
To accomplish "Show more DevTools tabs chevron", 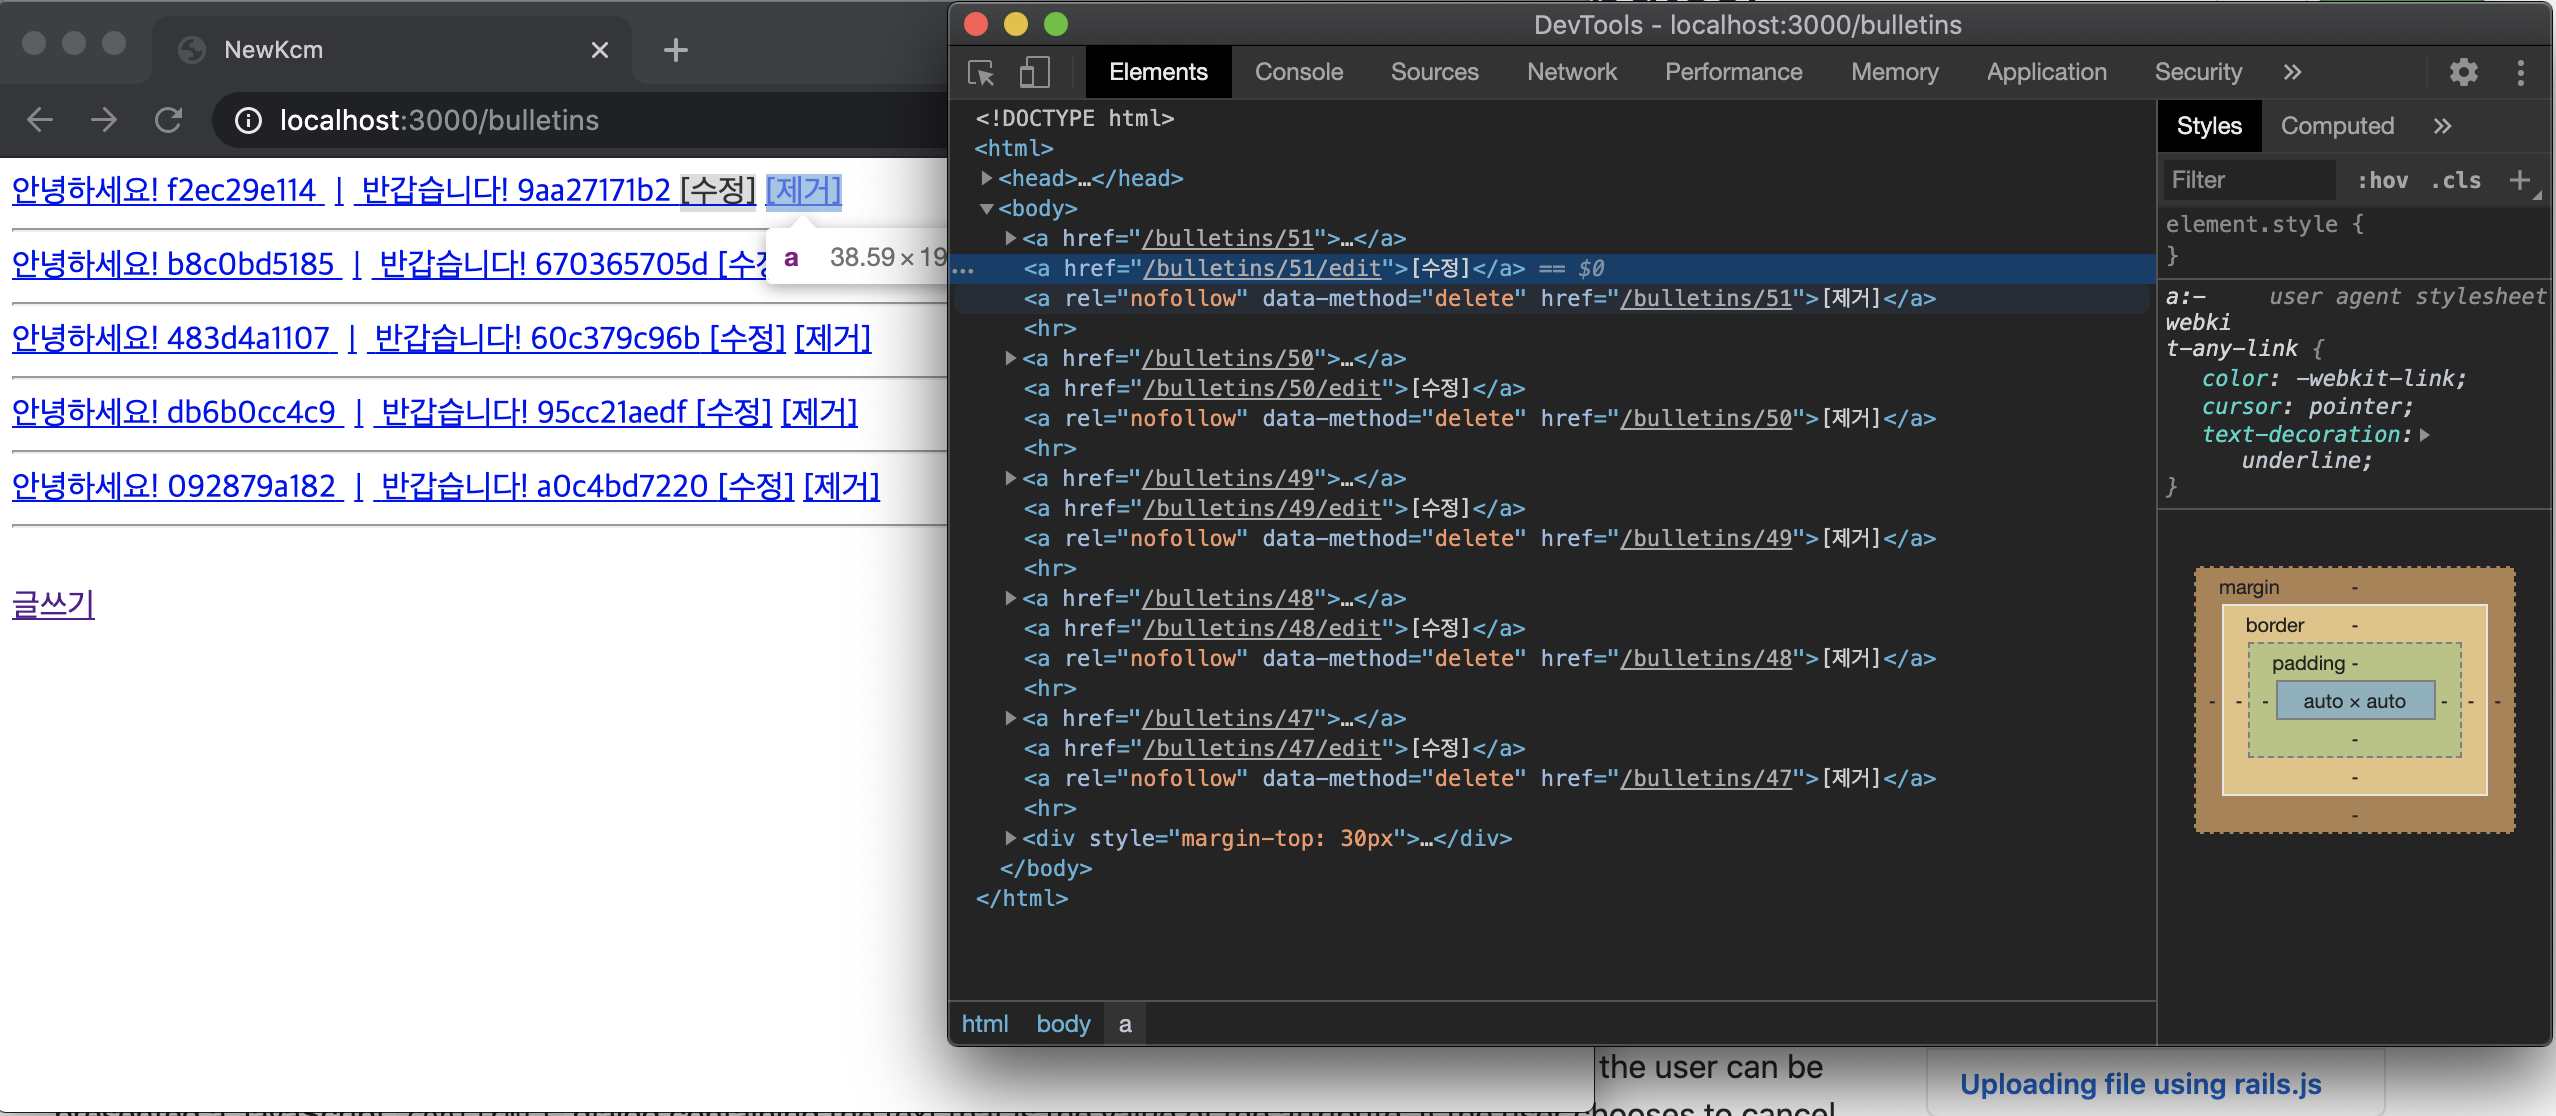I will point(2292,72).
